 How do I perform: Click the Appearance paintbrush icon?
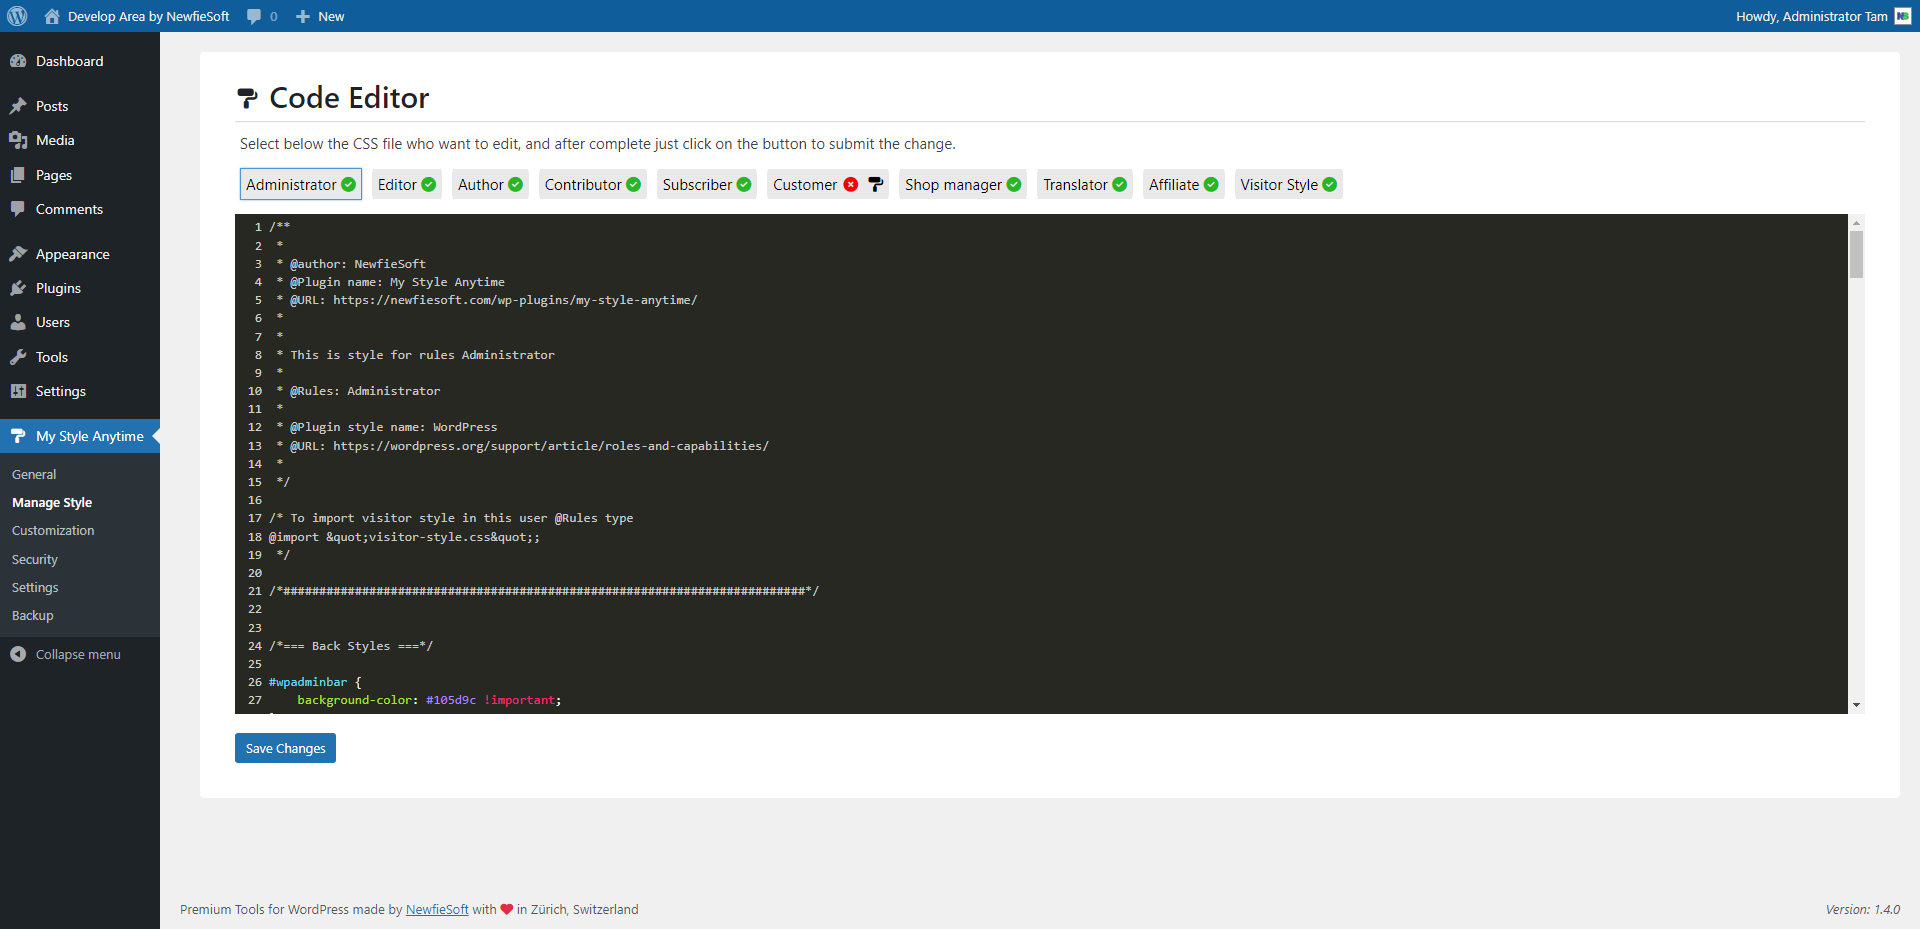(18, 254)
